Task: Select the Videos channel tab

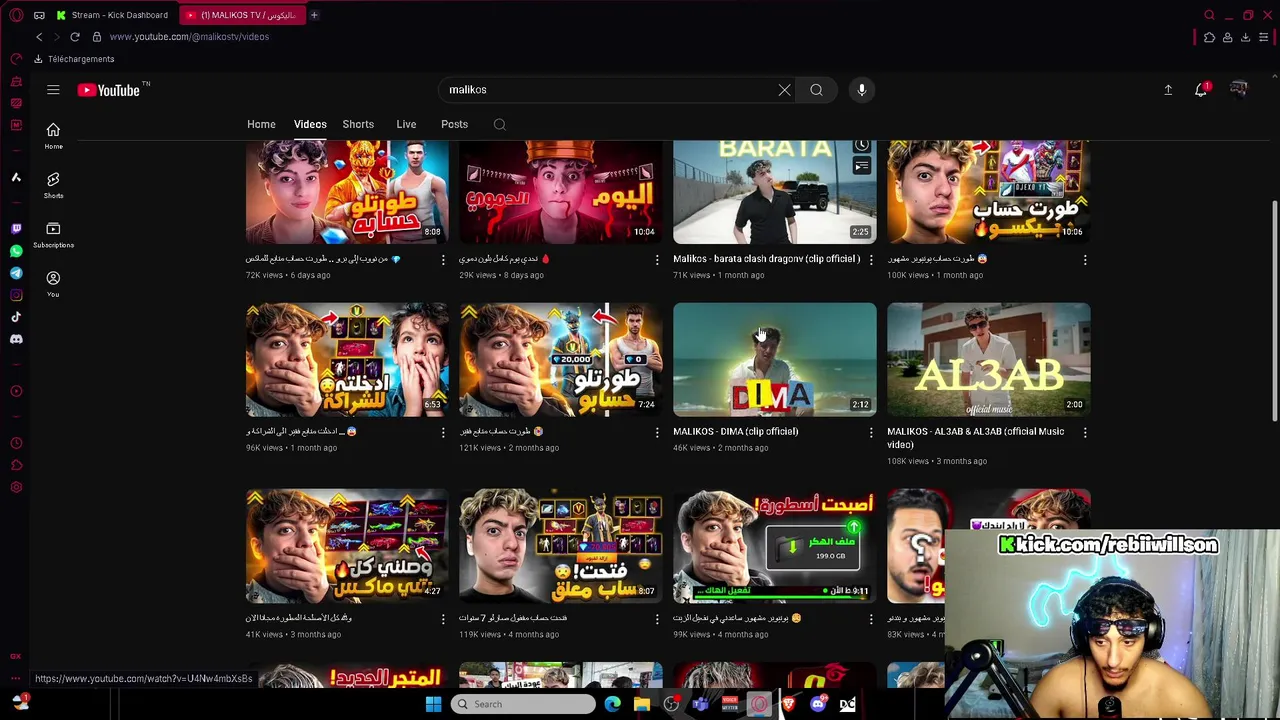Action: tap(310, 125)
